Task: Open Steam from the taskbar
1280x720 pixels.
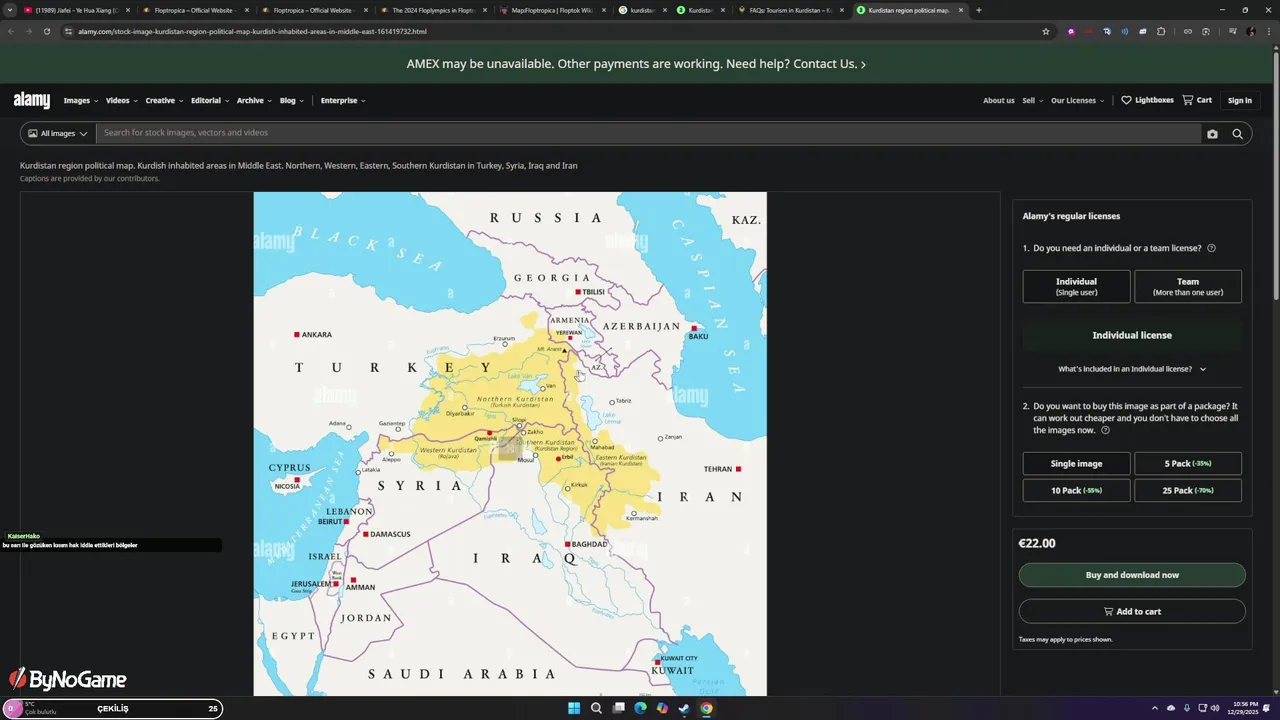Action: click(684, 708)
